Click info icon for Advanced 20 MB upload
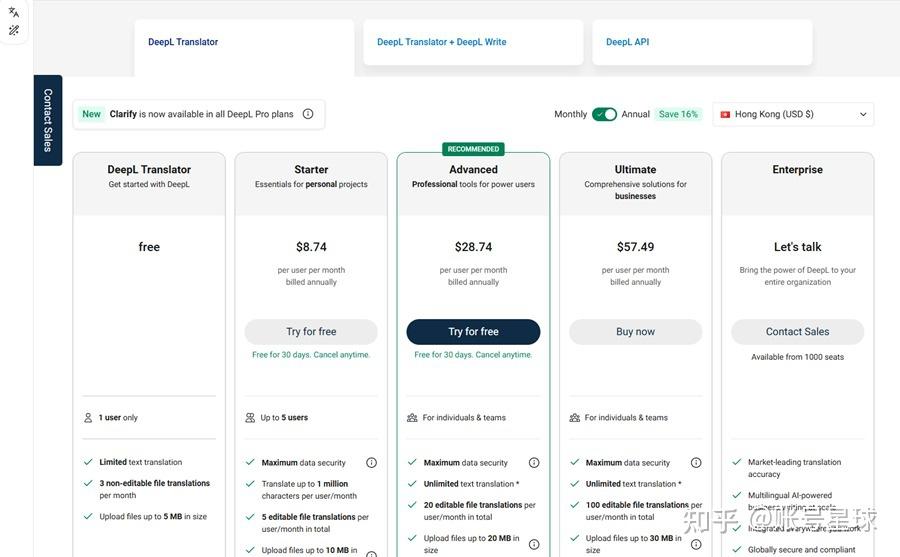This screenshot has height=557, width=900. pos(534,544)
